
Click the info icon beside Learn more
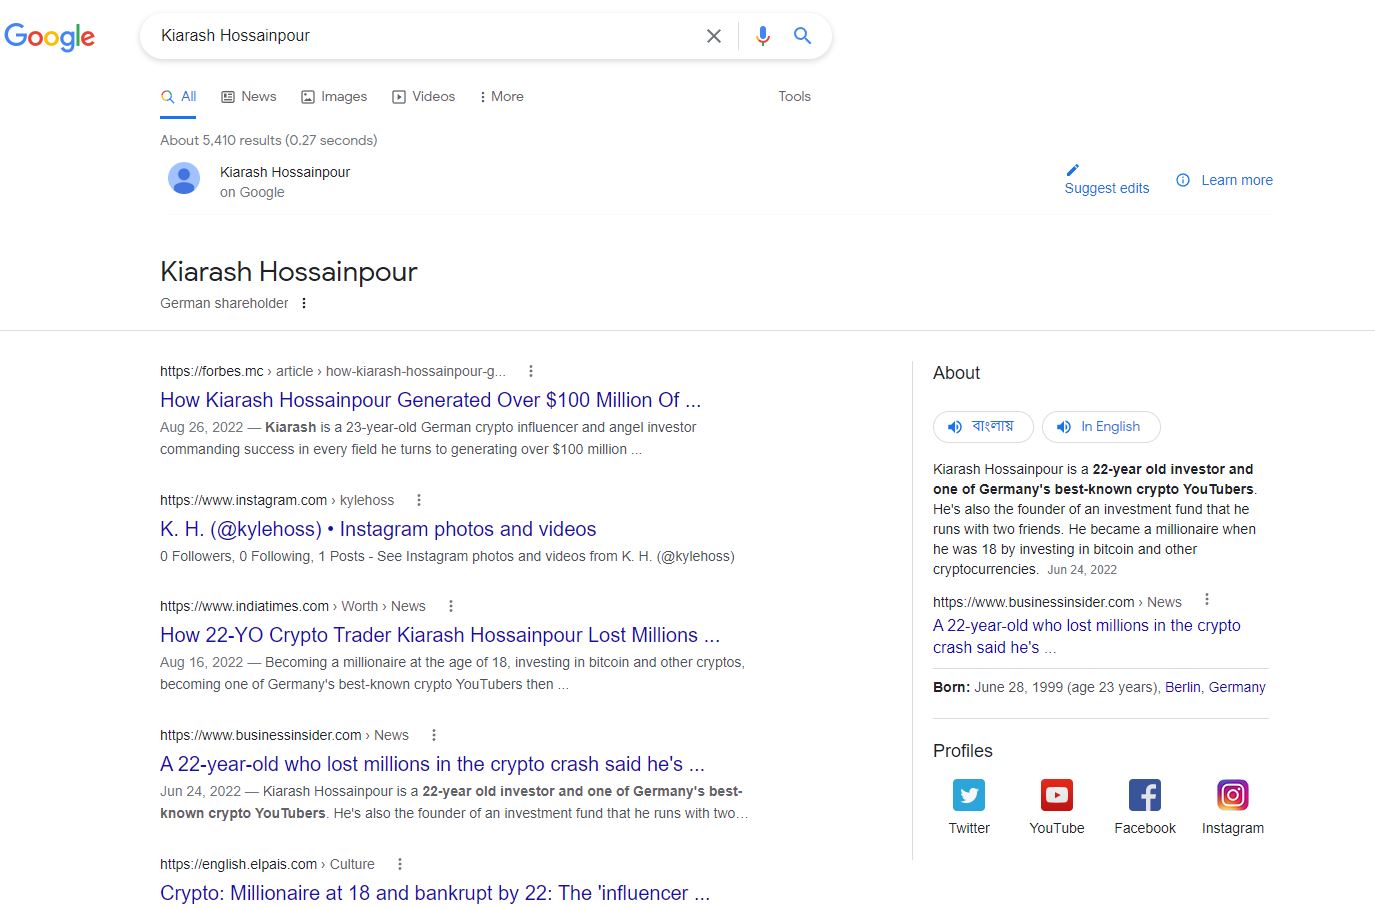[x=1183, y=180]
